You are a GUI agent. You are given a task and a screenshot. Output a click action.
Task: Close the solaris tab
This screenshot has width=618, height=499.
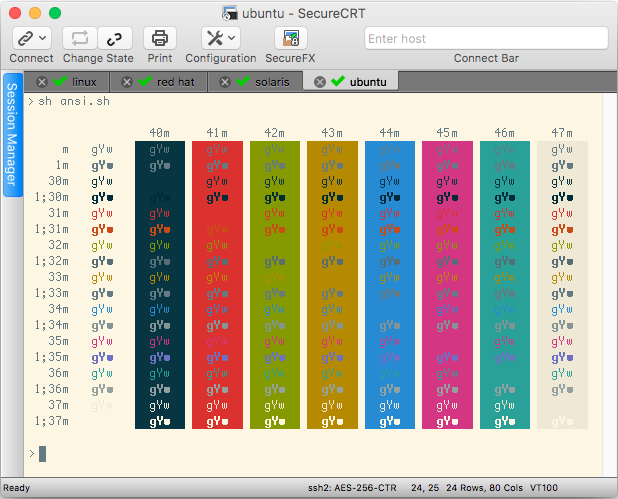225,82
